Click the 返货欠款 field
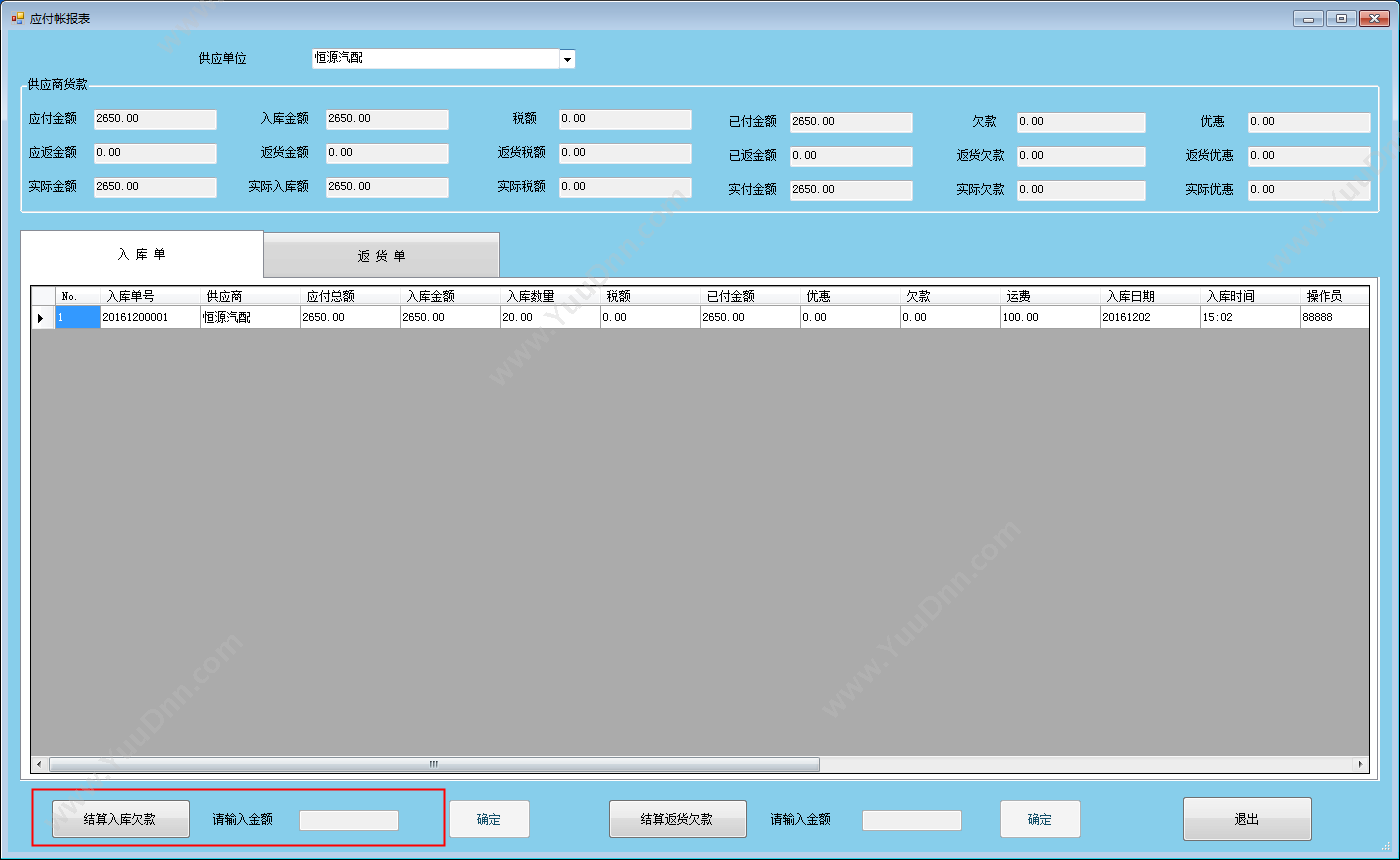Screen dimensions: 1400x860 [1081, 156]
